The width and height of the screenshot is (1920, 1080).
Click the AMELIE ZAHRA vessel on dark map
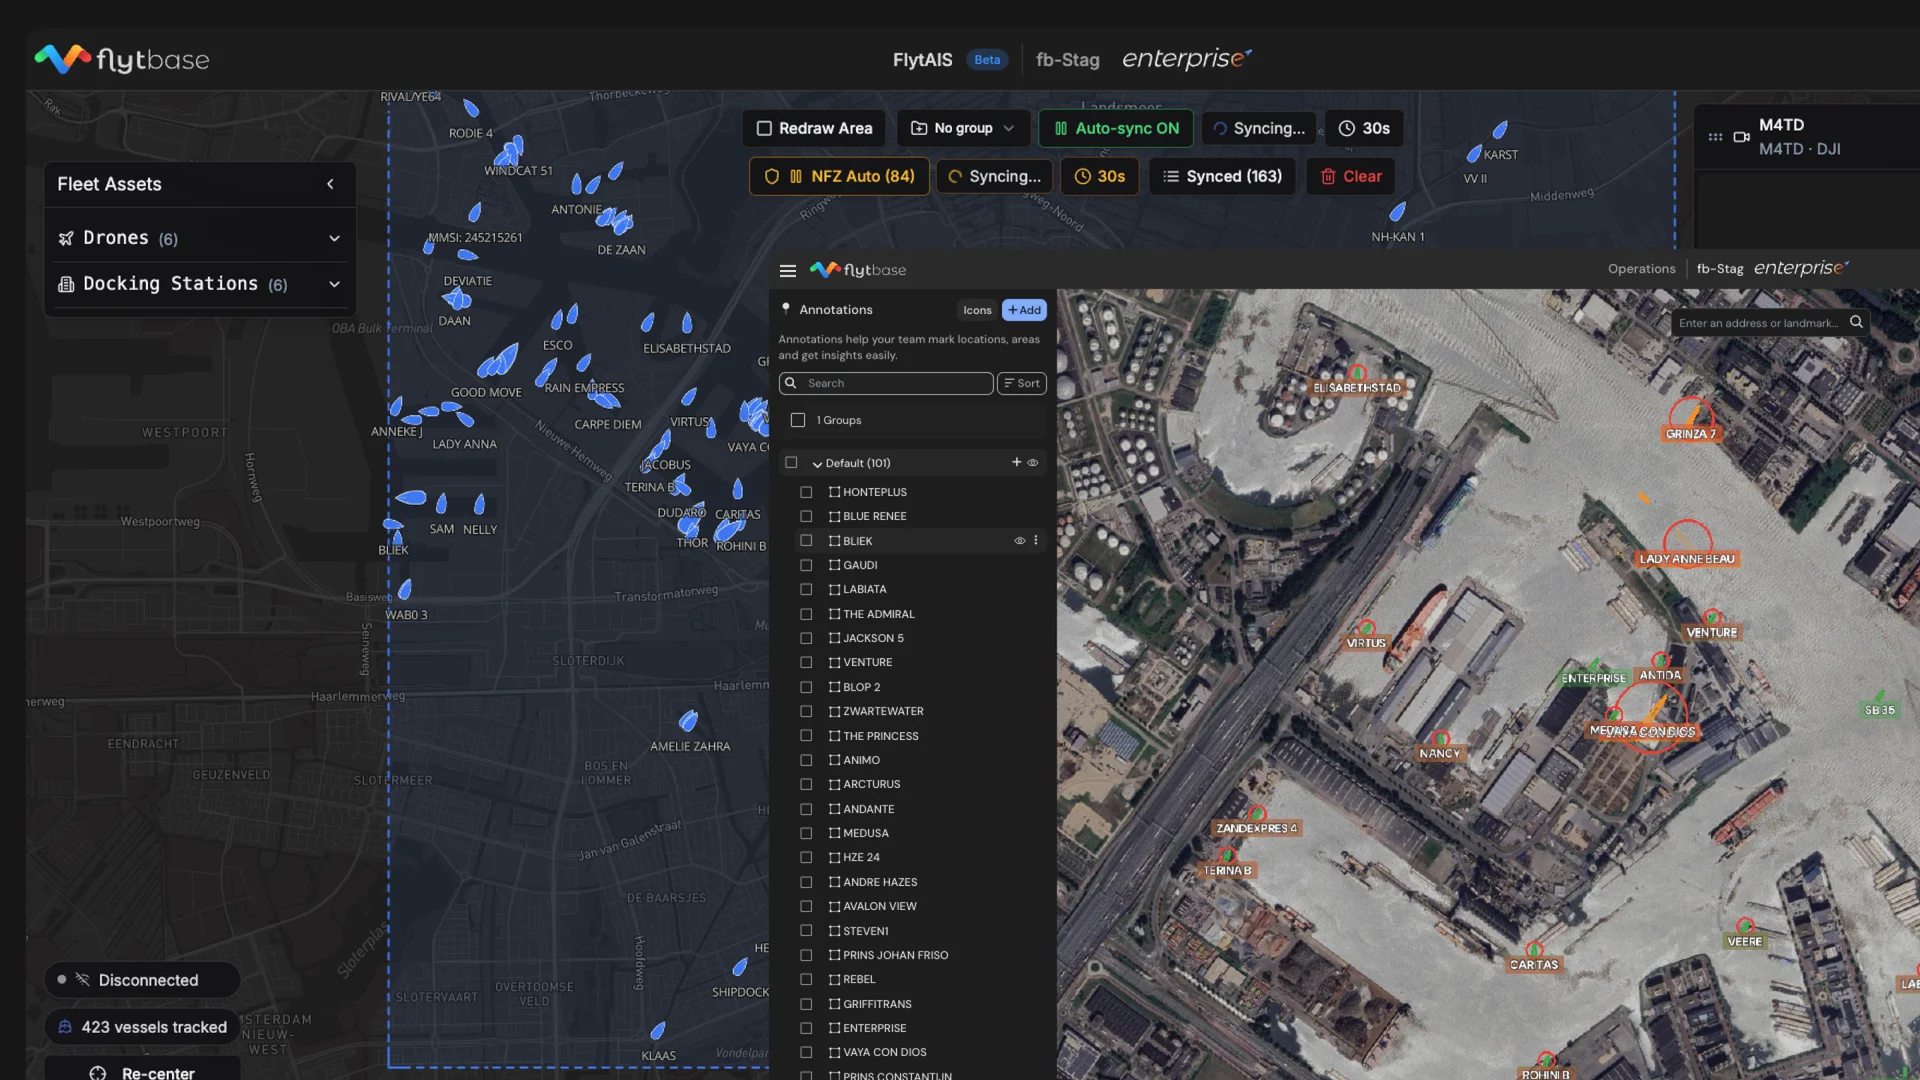(688, 721)
